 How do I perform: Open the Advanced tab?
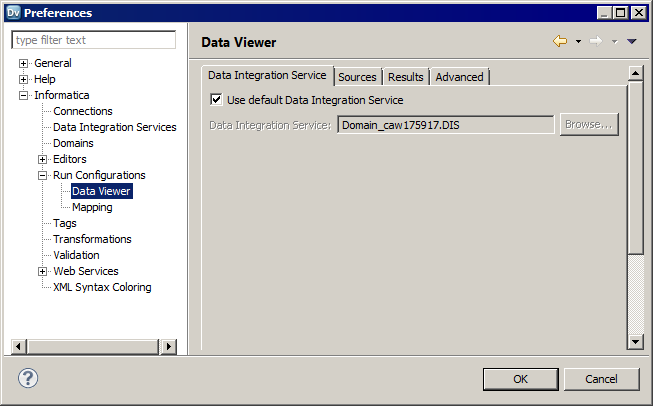click(x=459, y=77)
